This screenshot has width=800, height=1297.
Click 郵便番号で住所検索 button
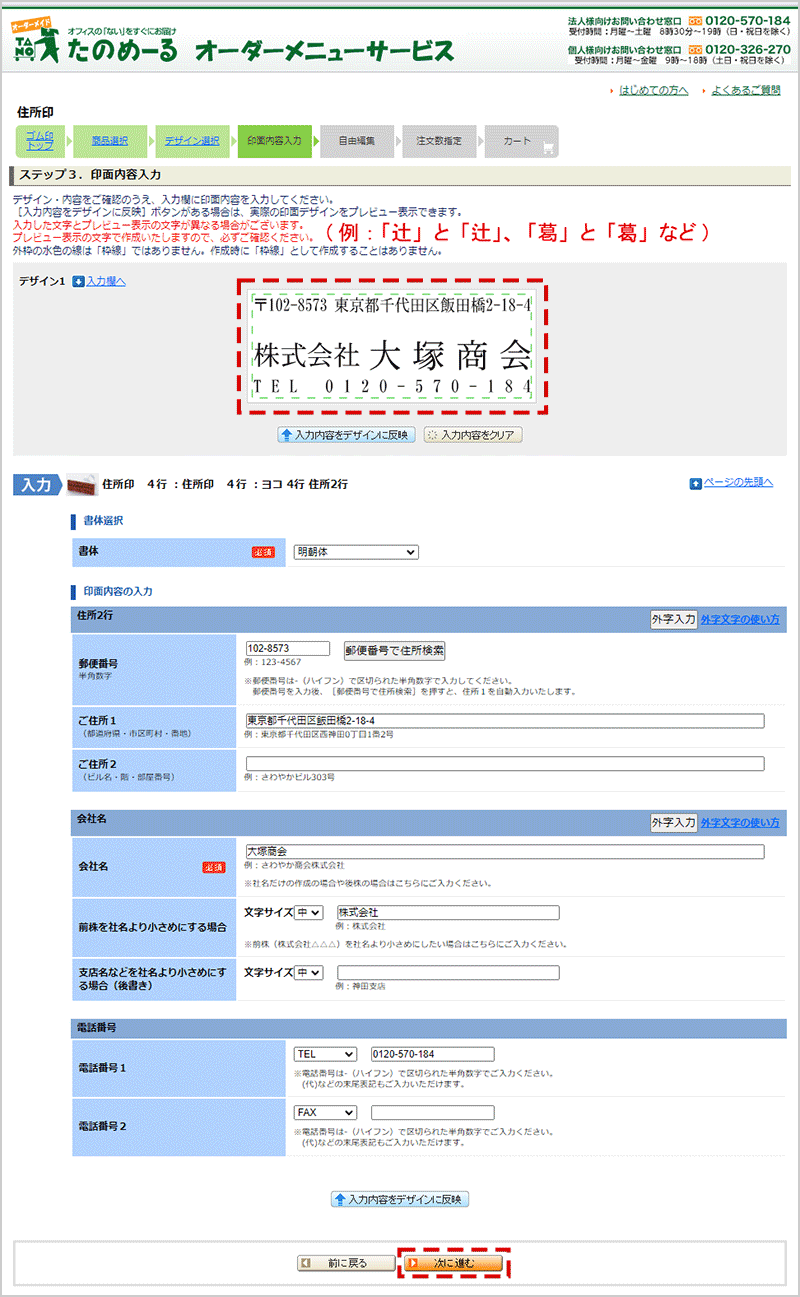pos(394,650)
